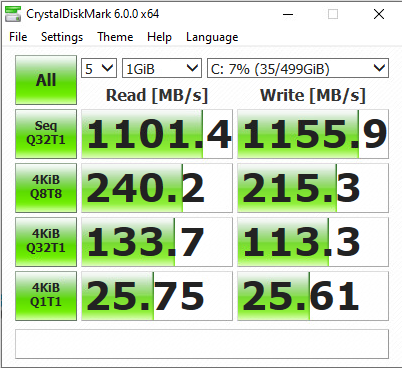Select the Seq write result 1155.9
Image resolution: width=402 pixels, height=368 pixels.
(x=313, y=134)
